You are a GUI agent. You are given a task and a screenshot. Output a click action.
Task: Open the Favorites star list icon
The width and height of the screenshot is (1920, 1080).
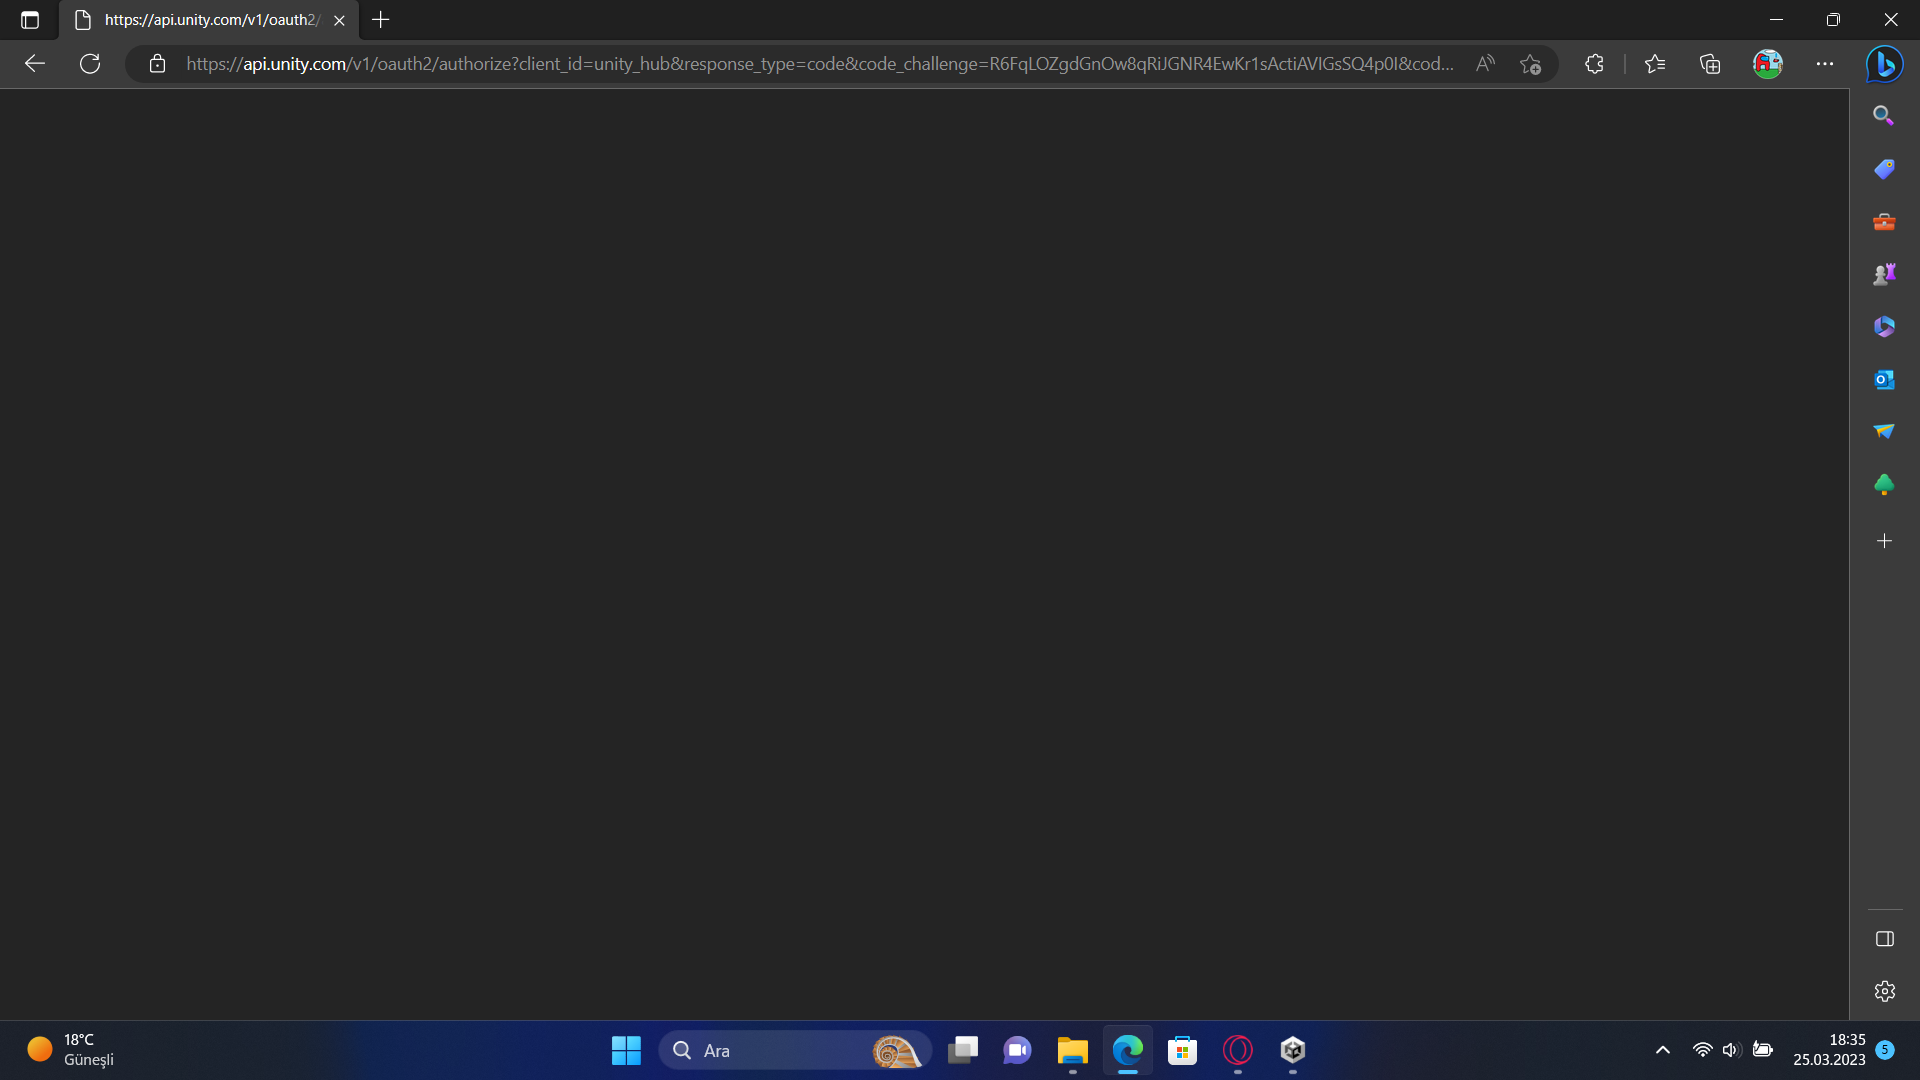click(1655, 64)
